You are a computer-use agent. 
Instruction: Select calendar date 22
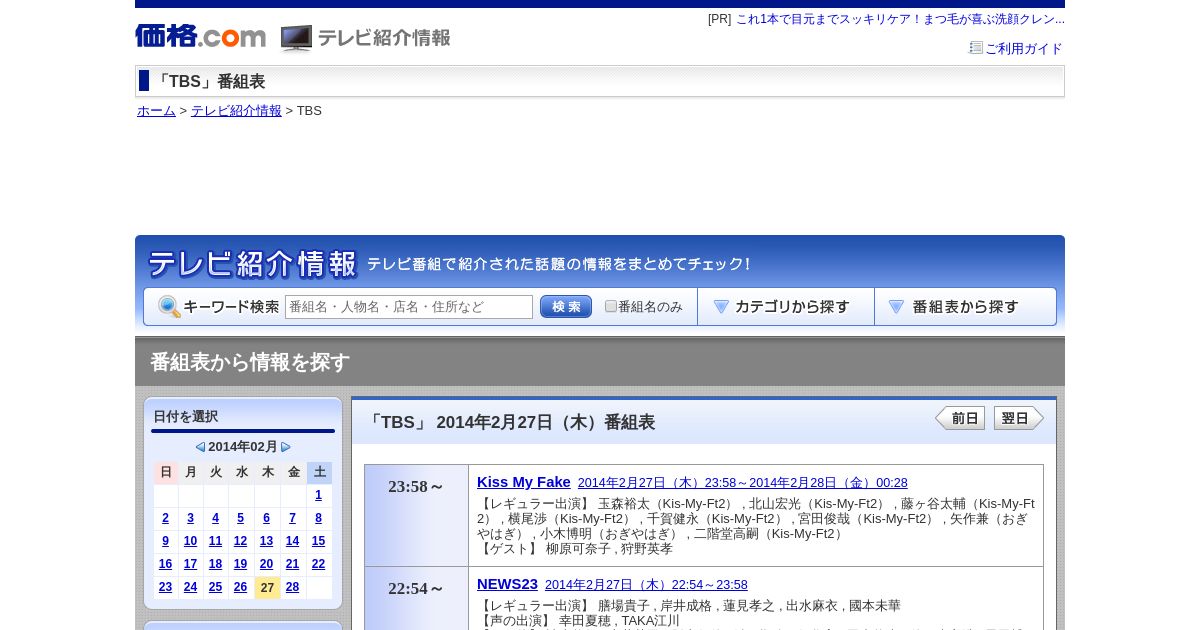click(x=319, y=564)
